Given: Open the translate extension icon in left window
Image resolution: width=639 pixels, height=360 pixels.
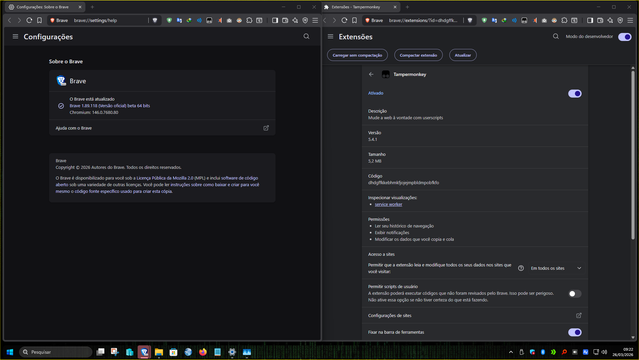Looking at the screenshot, I should [x=179, y=20].
